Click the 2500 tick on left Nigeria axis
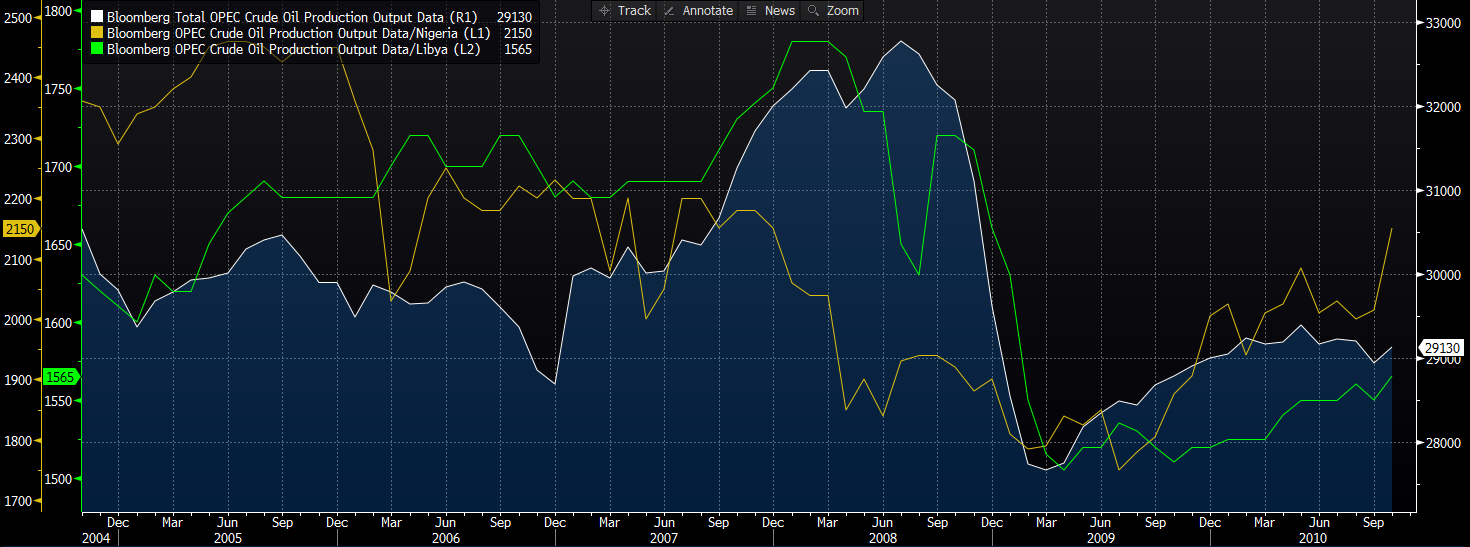This screenshot has width=1470, height=547. pos(18,17)
